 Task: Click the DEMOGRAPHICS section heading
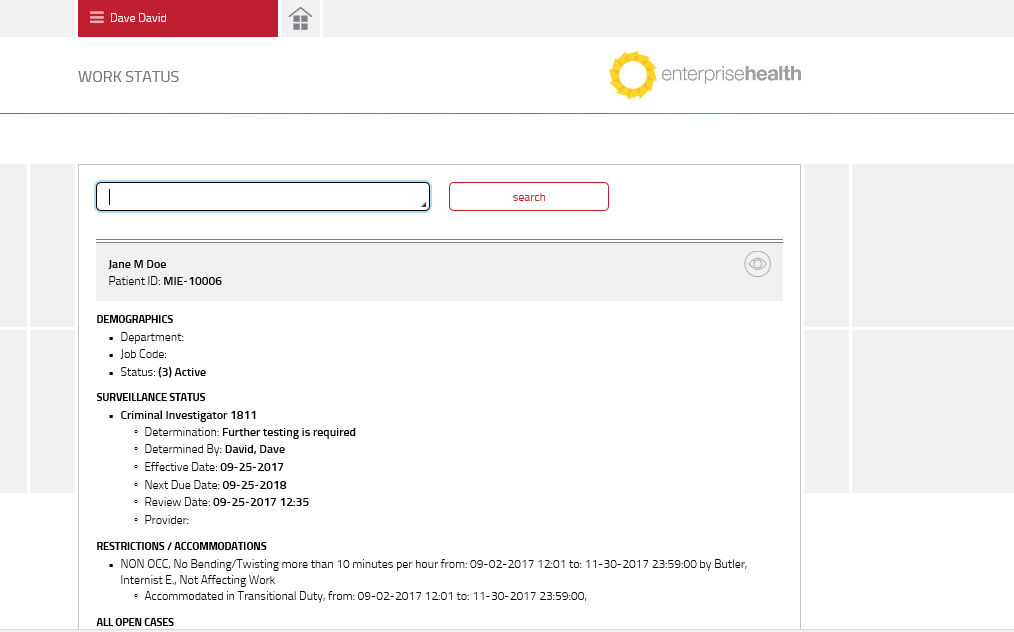(x=134, y=319)
